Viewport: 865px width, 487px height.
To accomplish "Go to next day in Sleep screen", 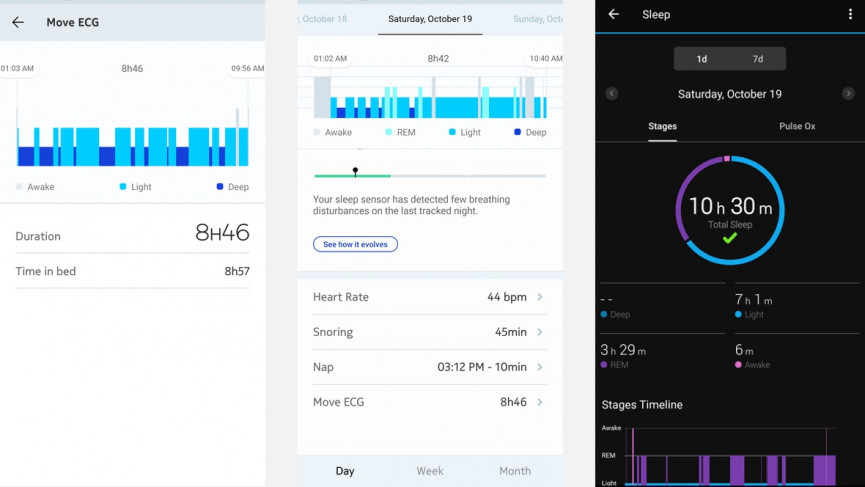I will 848,94.
